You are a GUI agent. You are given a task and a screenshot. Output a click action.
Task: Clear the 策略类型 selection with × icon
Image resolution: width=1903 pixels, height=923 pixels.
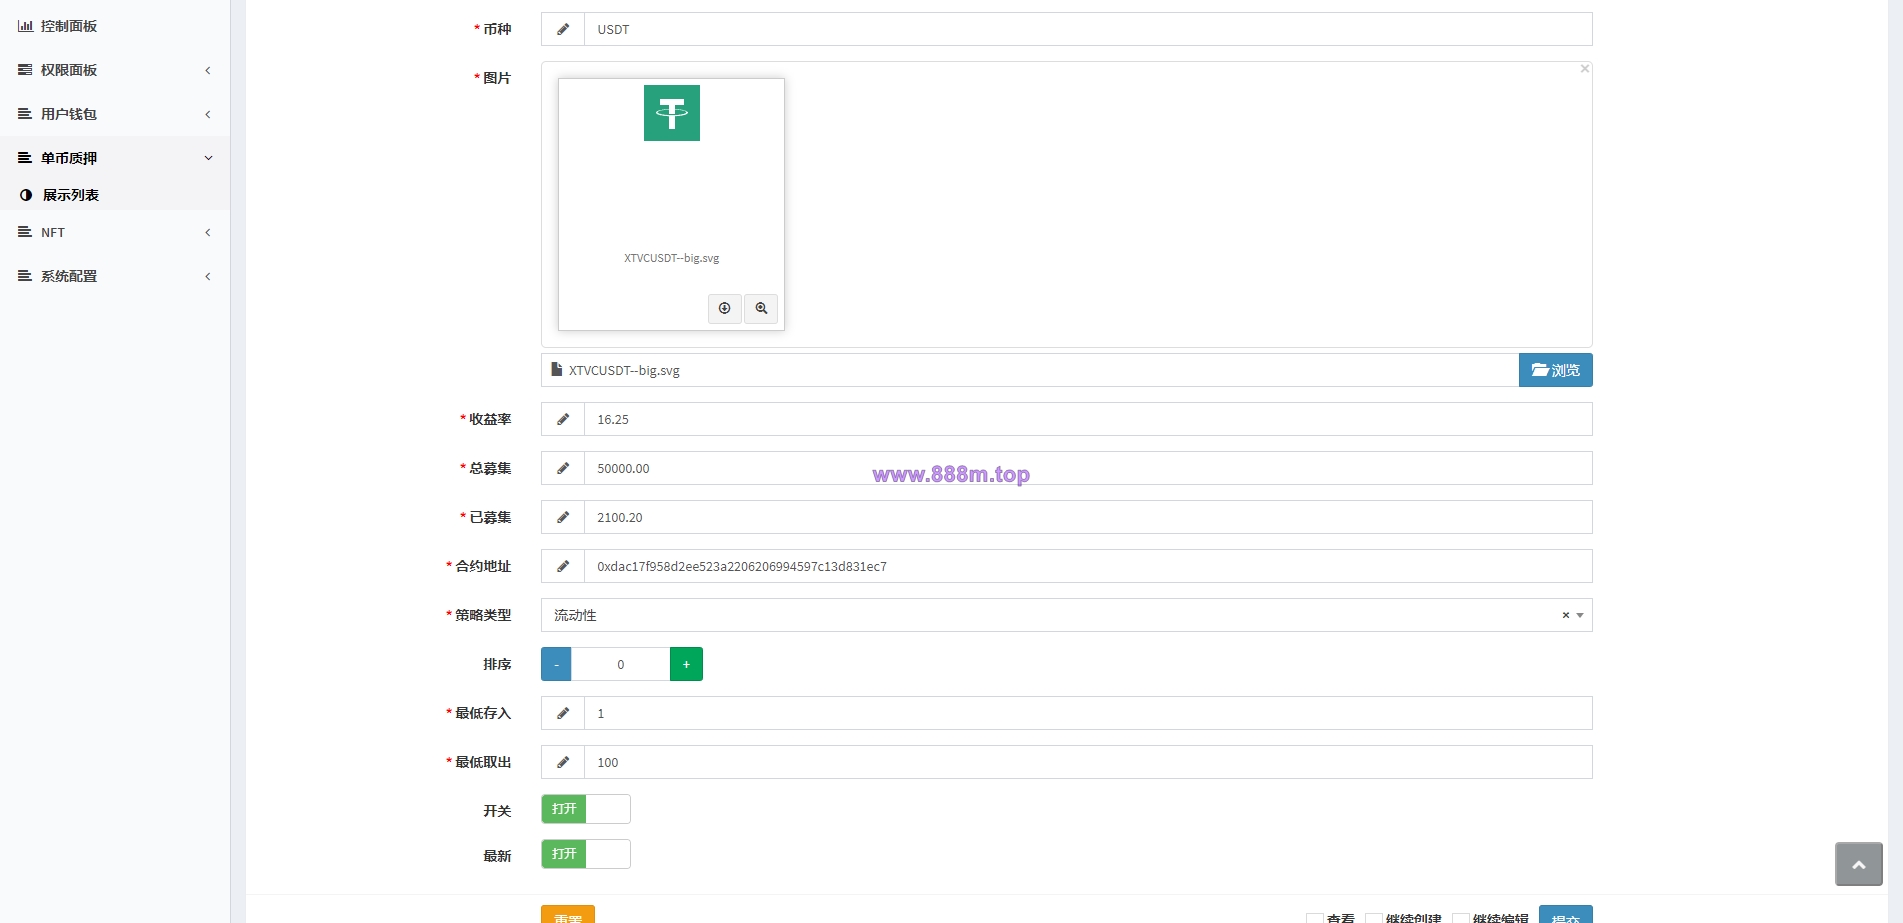tap(1566, 615)
